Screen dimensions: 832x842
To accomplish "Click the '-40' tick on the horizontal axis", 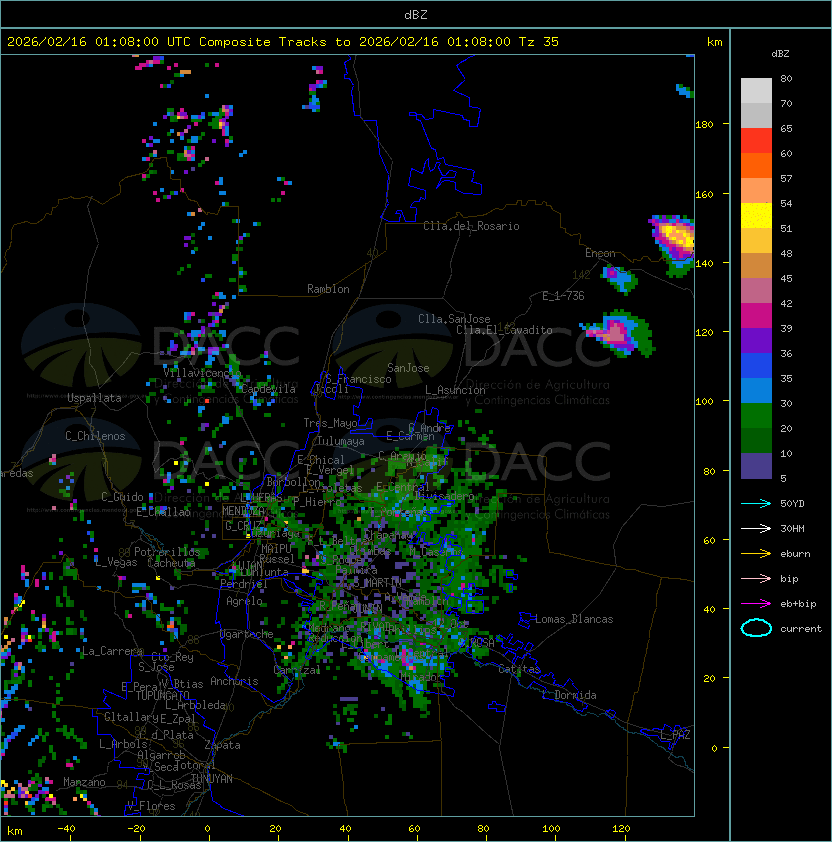I will point(66,829).
